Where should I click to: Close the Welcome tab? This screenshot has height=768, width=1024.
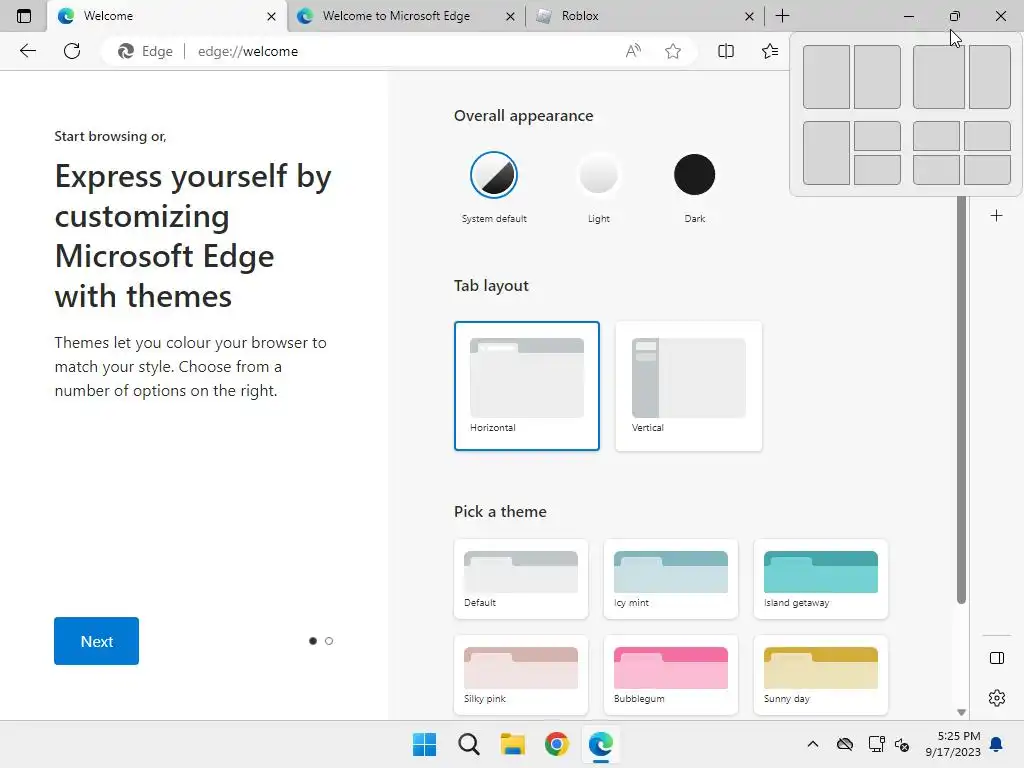coord(271,16)
